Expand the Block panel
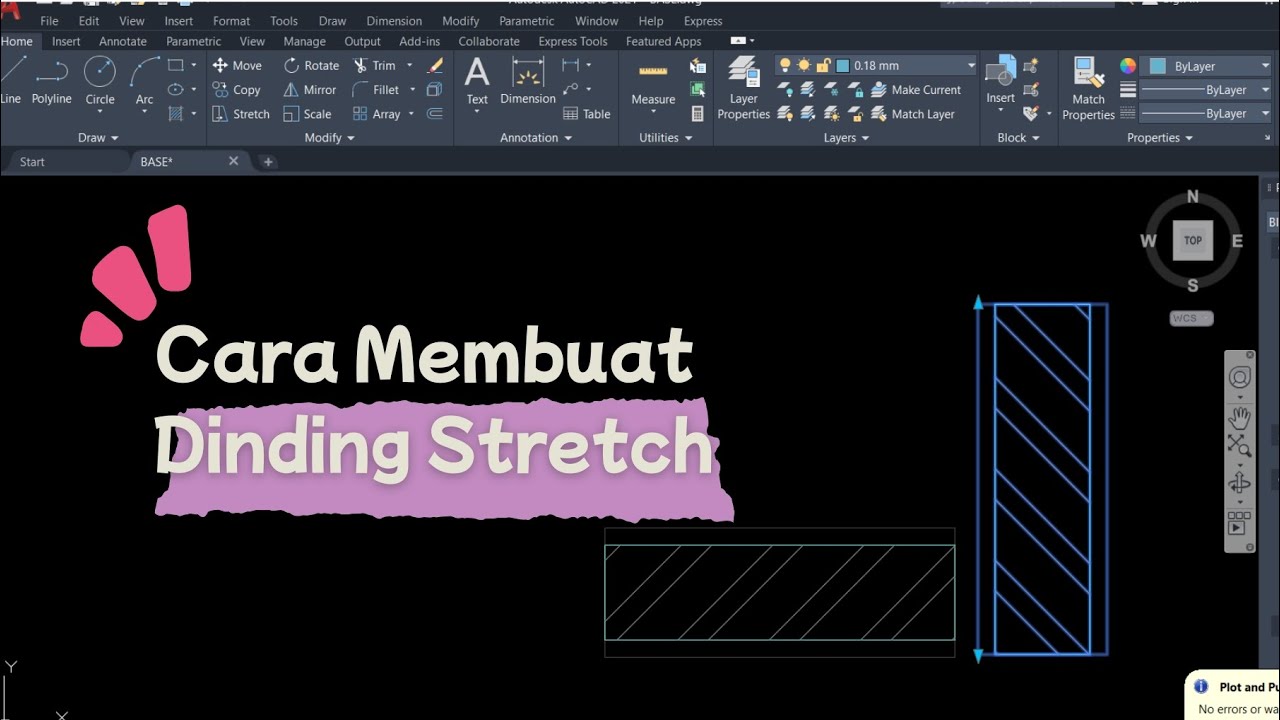This screenshot has height=720, width=1280. [1018, 138]
